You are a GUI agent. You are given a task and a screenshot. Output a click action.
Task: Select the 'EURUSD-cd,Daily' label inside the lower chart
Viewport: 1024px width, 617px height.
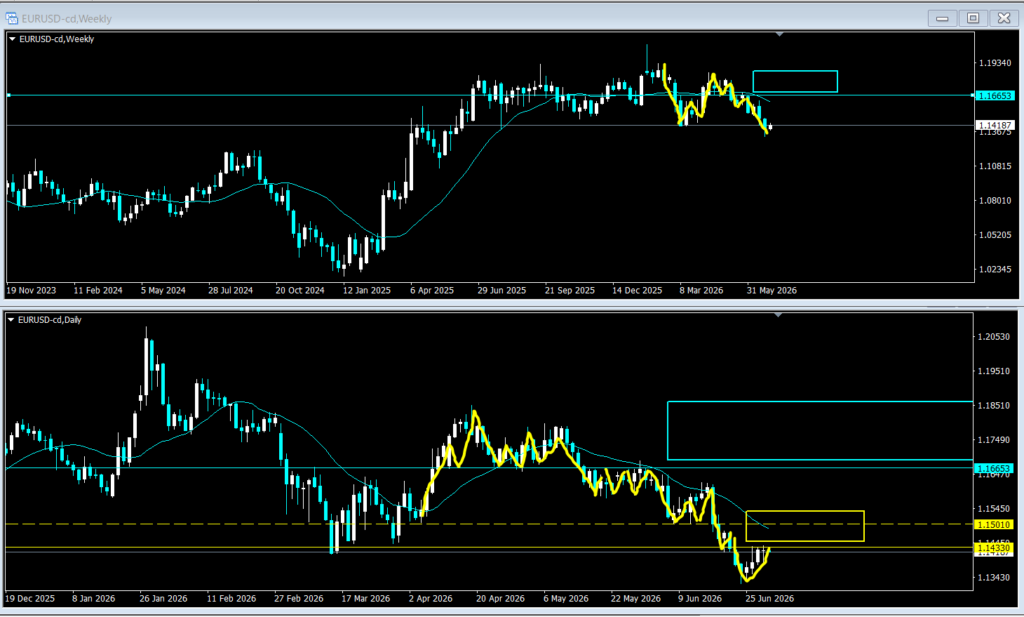click(50, 320)
